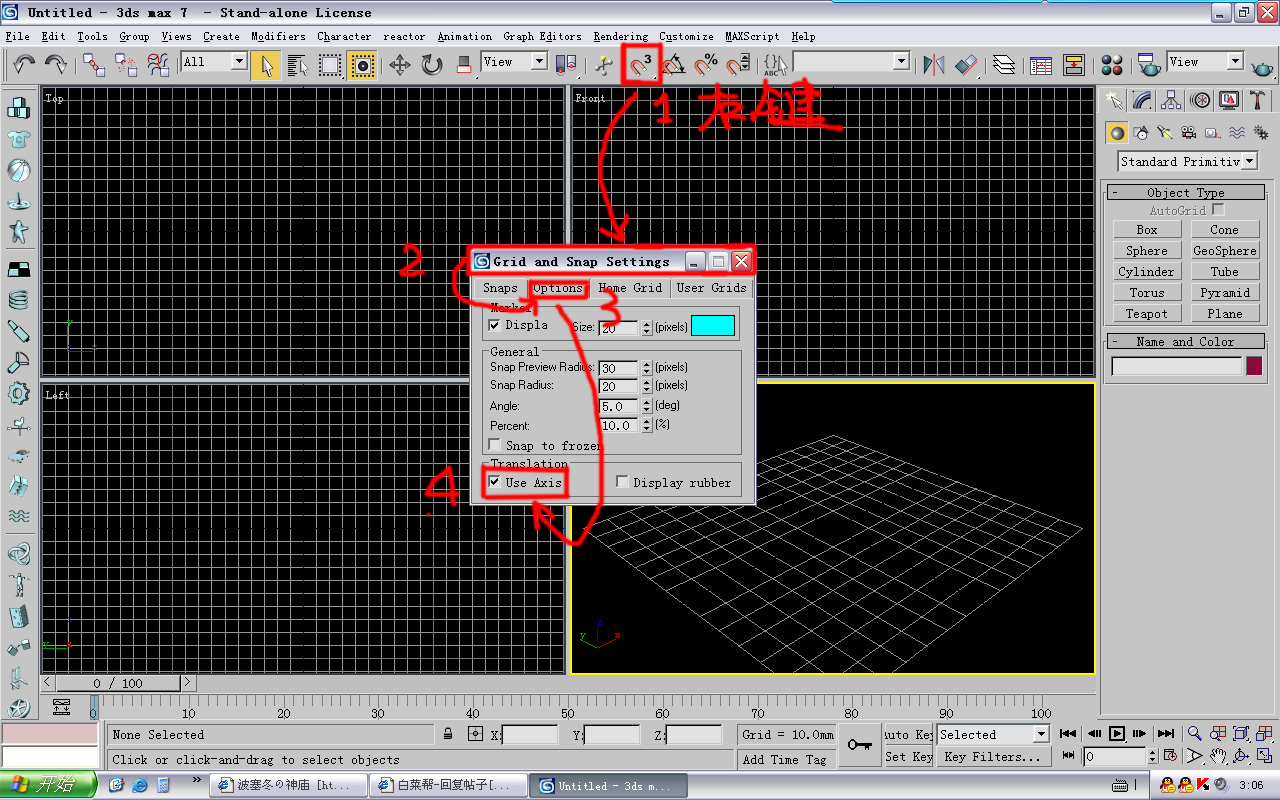Enable Snap to frozen objects checkbox
Image resolution: width=1280 pixels, height=800 pixels.
[x=495, y=445]
